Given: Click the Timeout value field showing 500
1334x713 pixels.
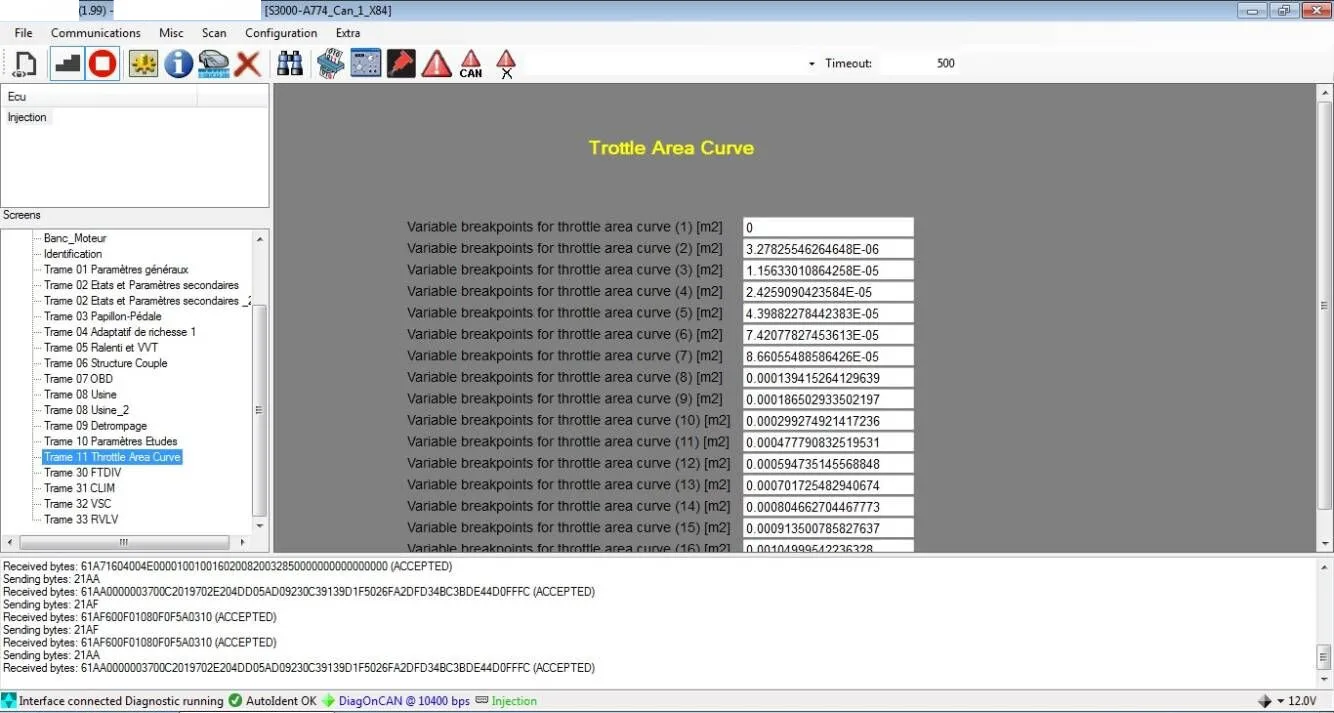Looking at the screenshot, I should pos(945,63).
